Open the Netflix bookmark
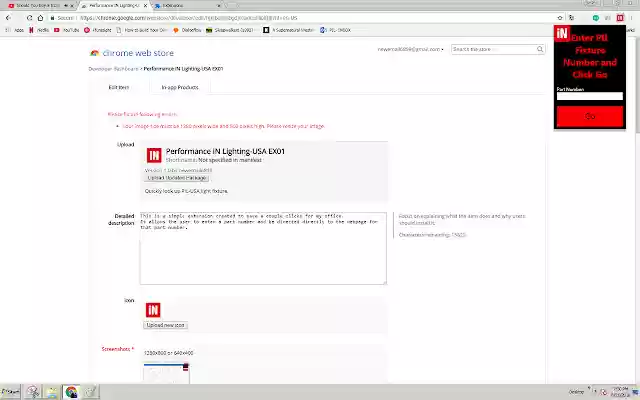 39,30
